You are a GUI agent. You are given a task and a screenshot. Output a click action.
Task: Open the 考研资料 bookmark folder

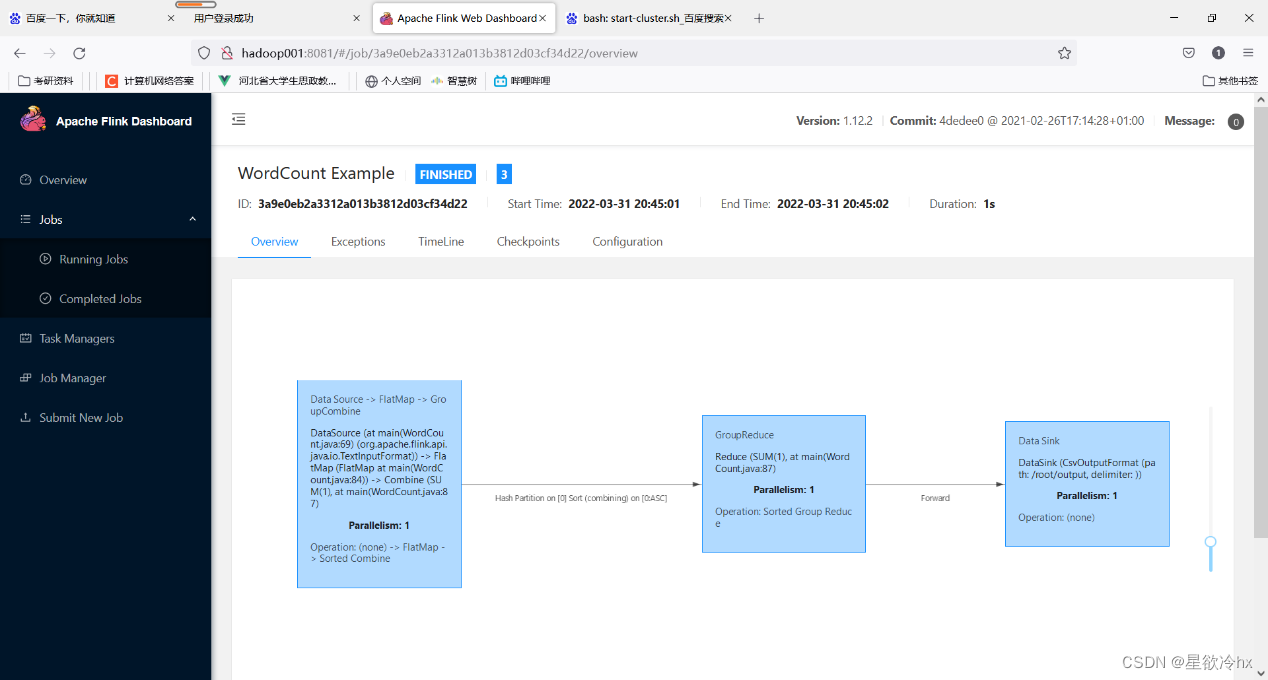46,81
